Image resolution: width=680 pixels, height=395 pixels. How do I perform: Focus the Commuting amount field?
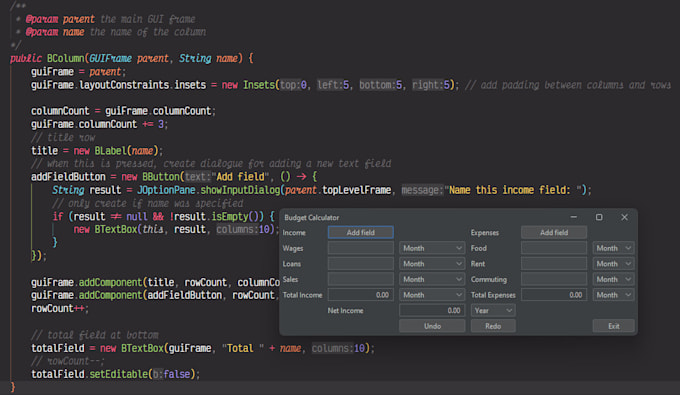coord(554,279)
